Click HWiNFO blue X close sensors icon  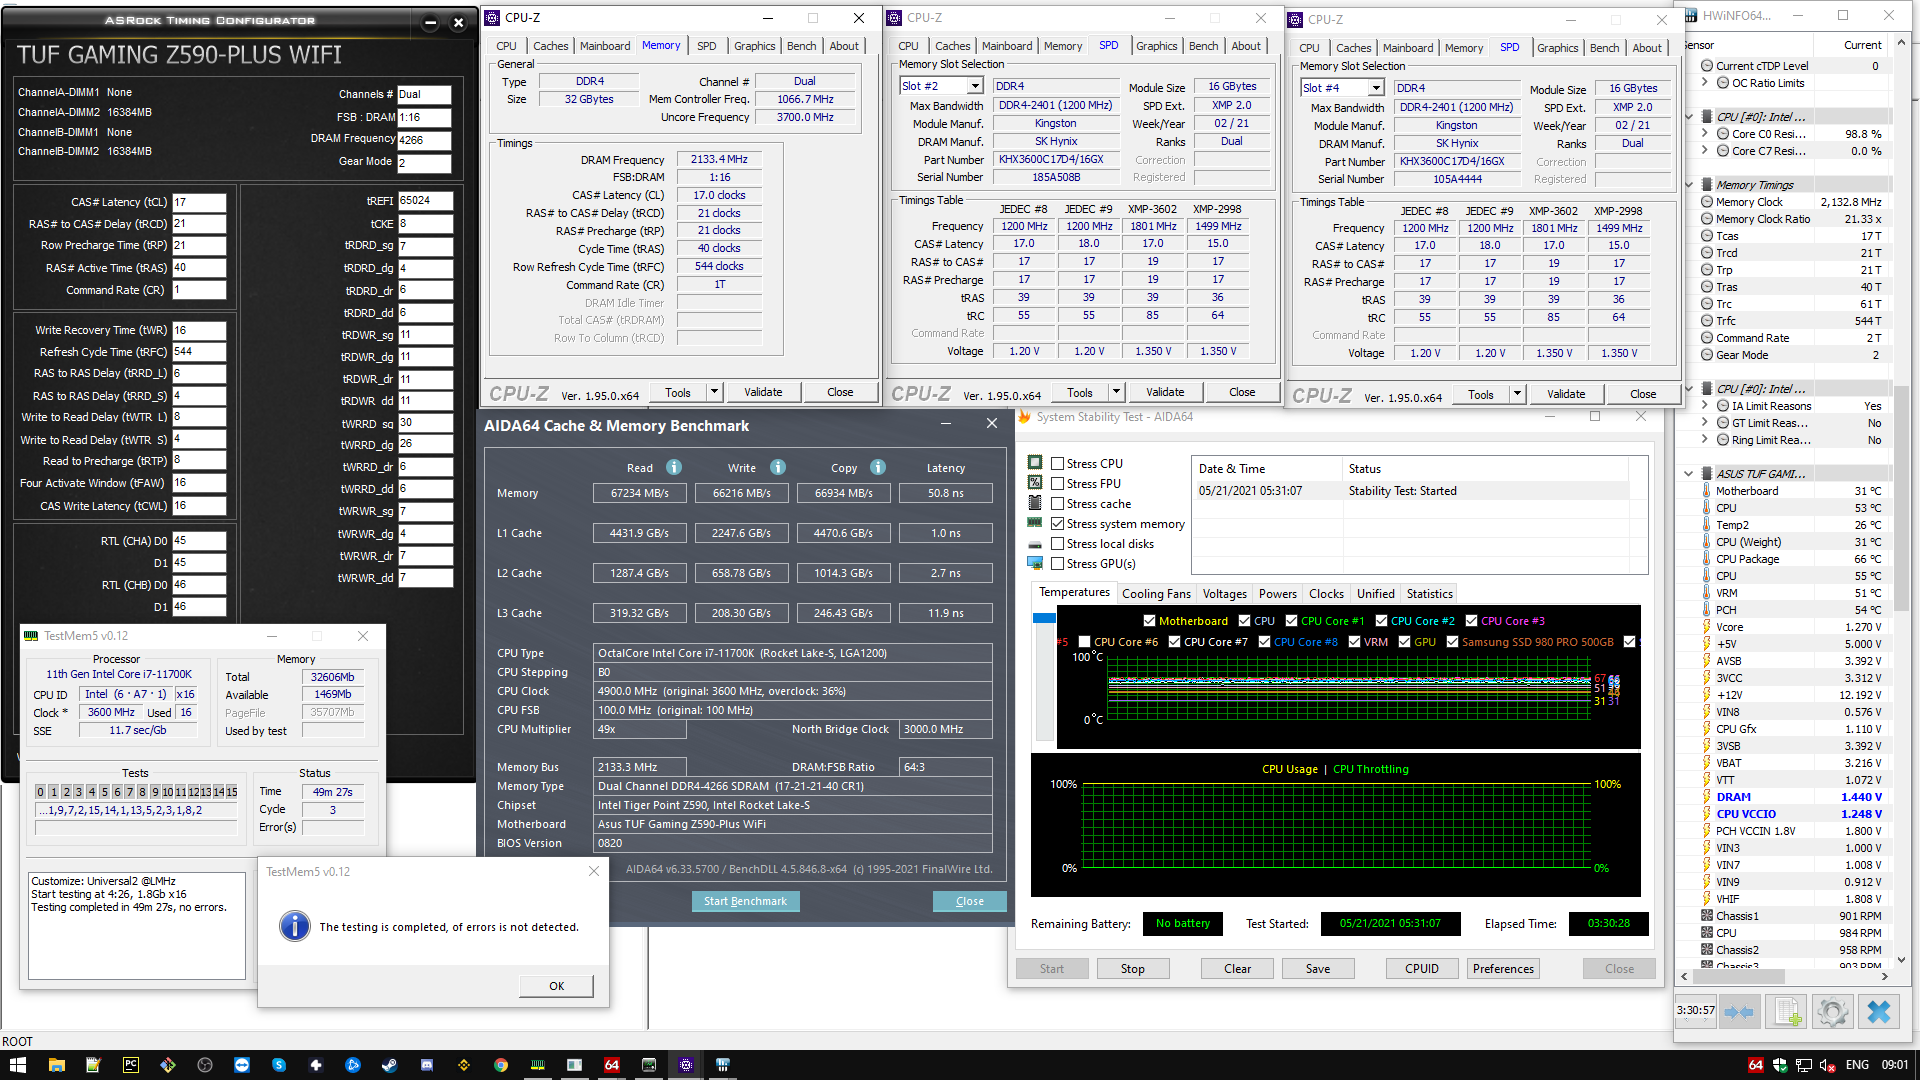[x=1878, y=1012]
